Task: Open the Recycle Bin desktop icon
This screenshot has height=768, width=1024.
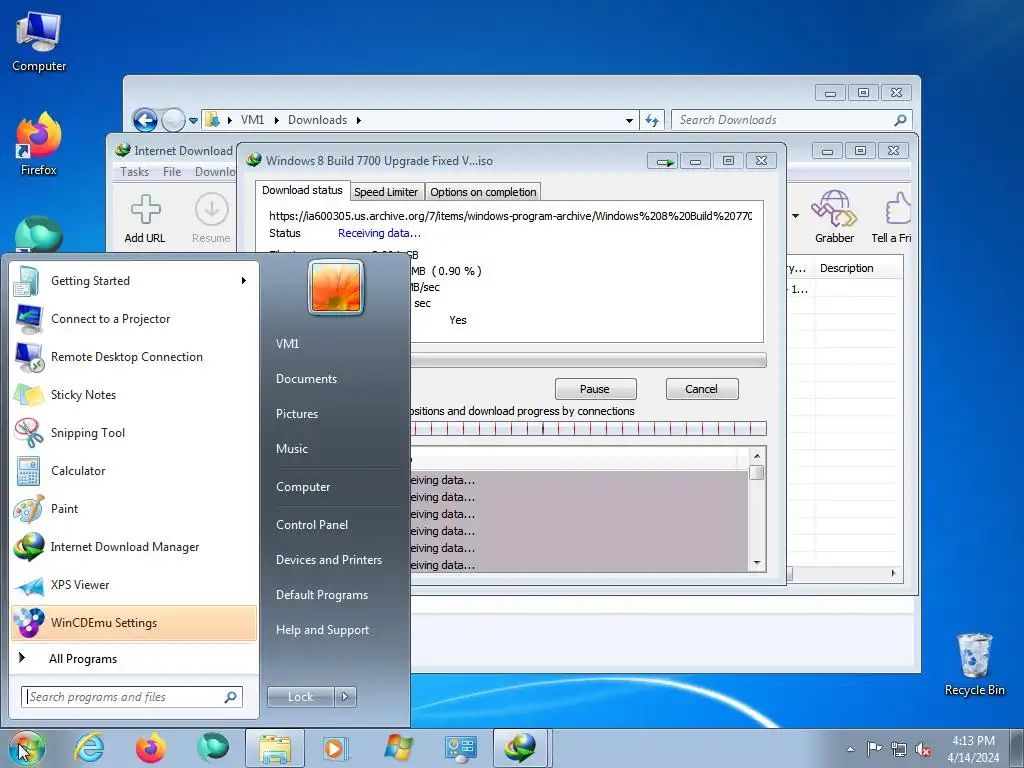Action: pos(974,664)
